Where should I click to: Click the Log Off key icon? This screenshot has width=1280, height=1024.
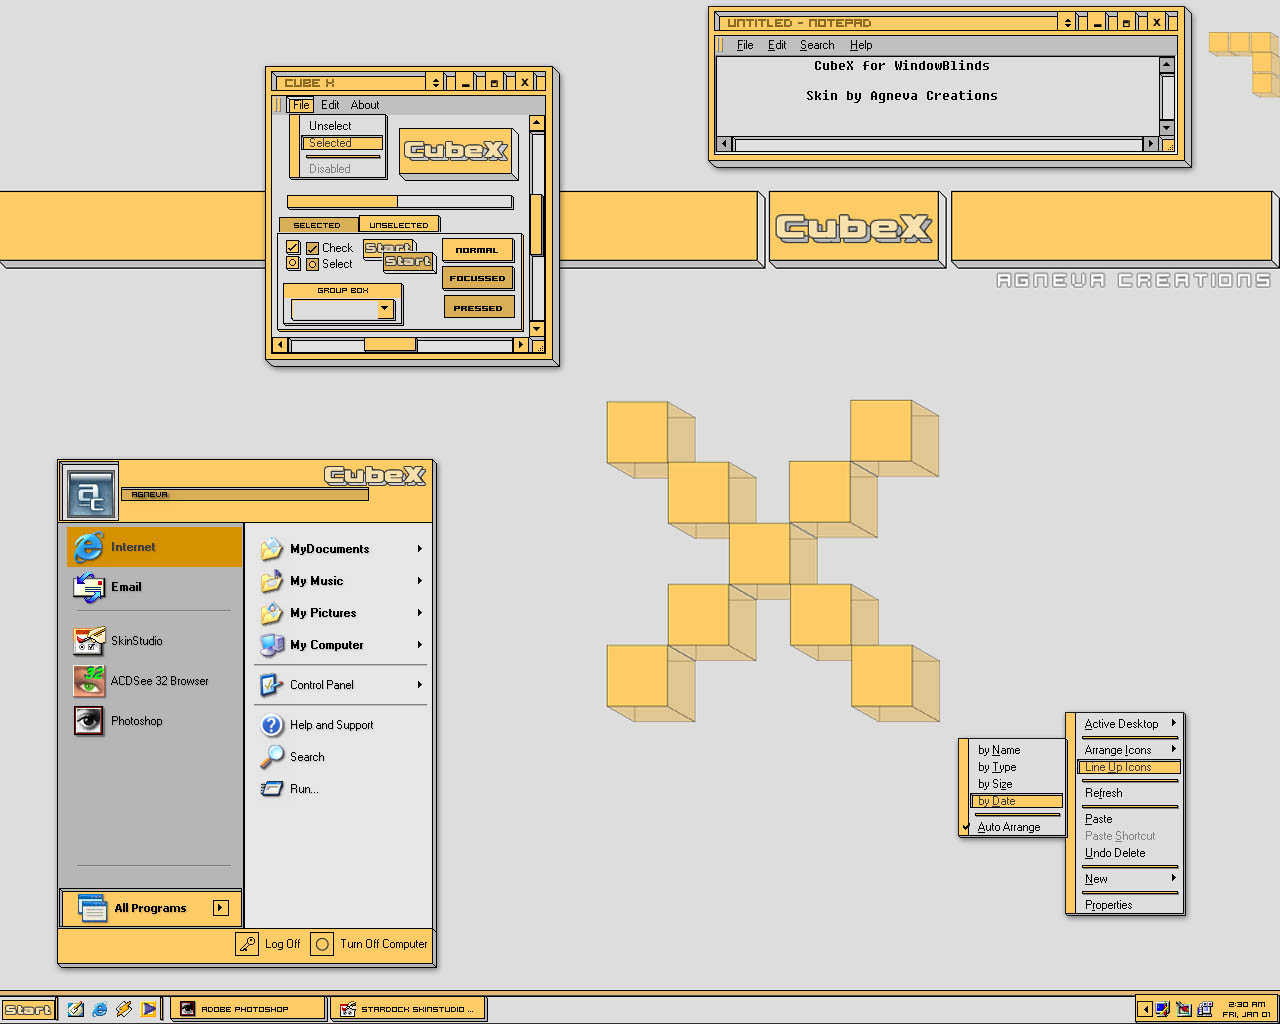point(247,944)
